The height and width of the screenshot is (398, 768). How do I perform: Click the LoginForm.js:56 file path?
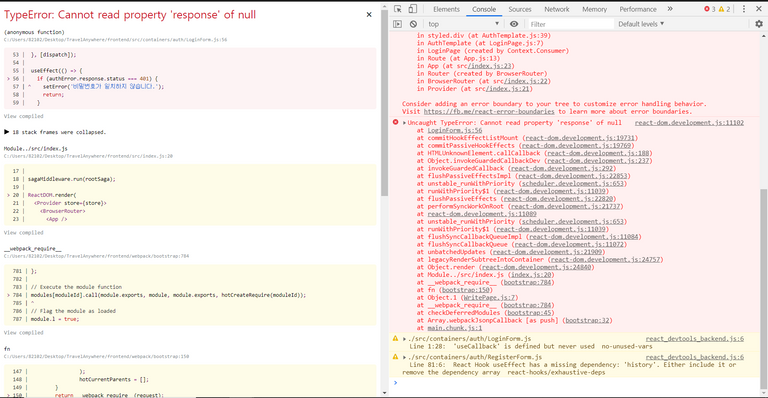116,40
